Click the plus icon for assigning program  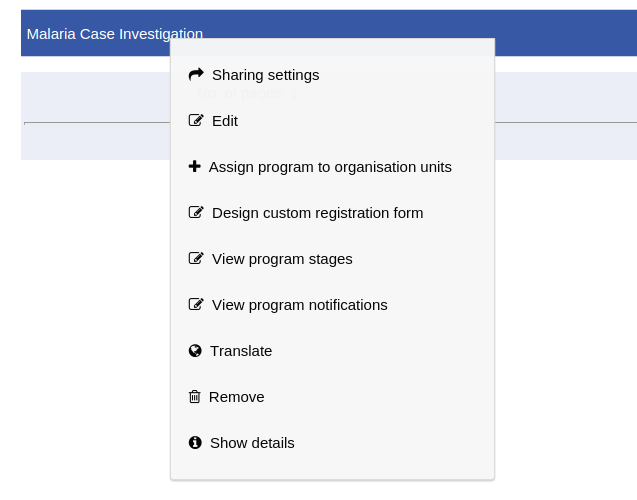194,166
